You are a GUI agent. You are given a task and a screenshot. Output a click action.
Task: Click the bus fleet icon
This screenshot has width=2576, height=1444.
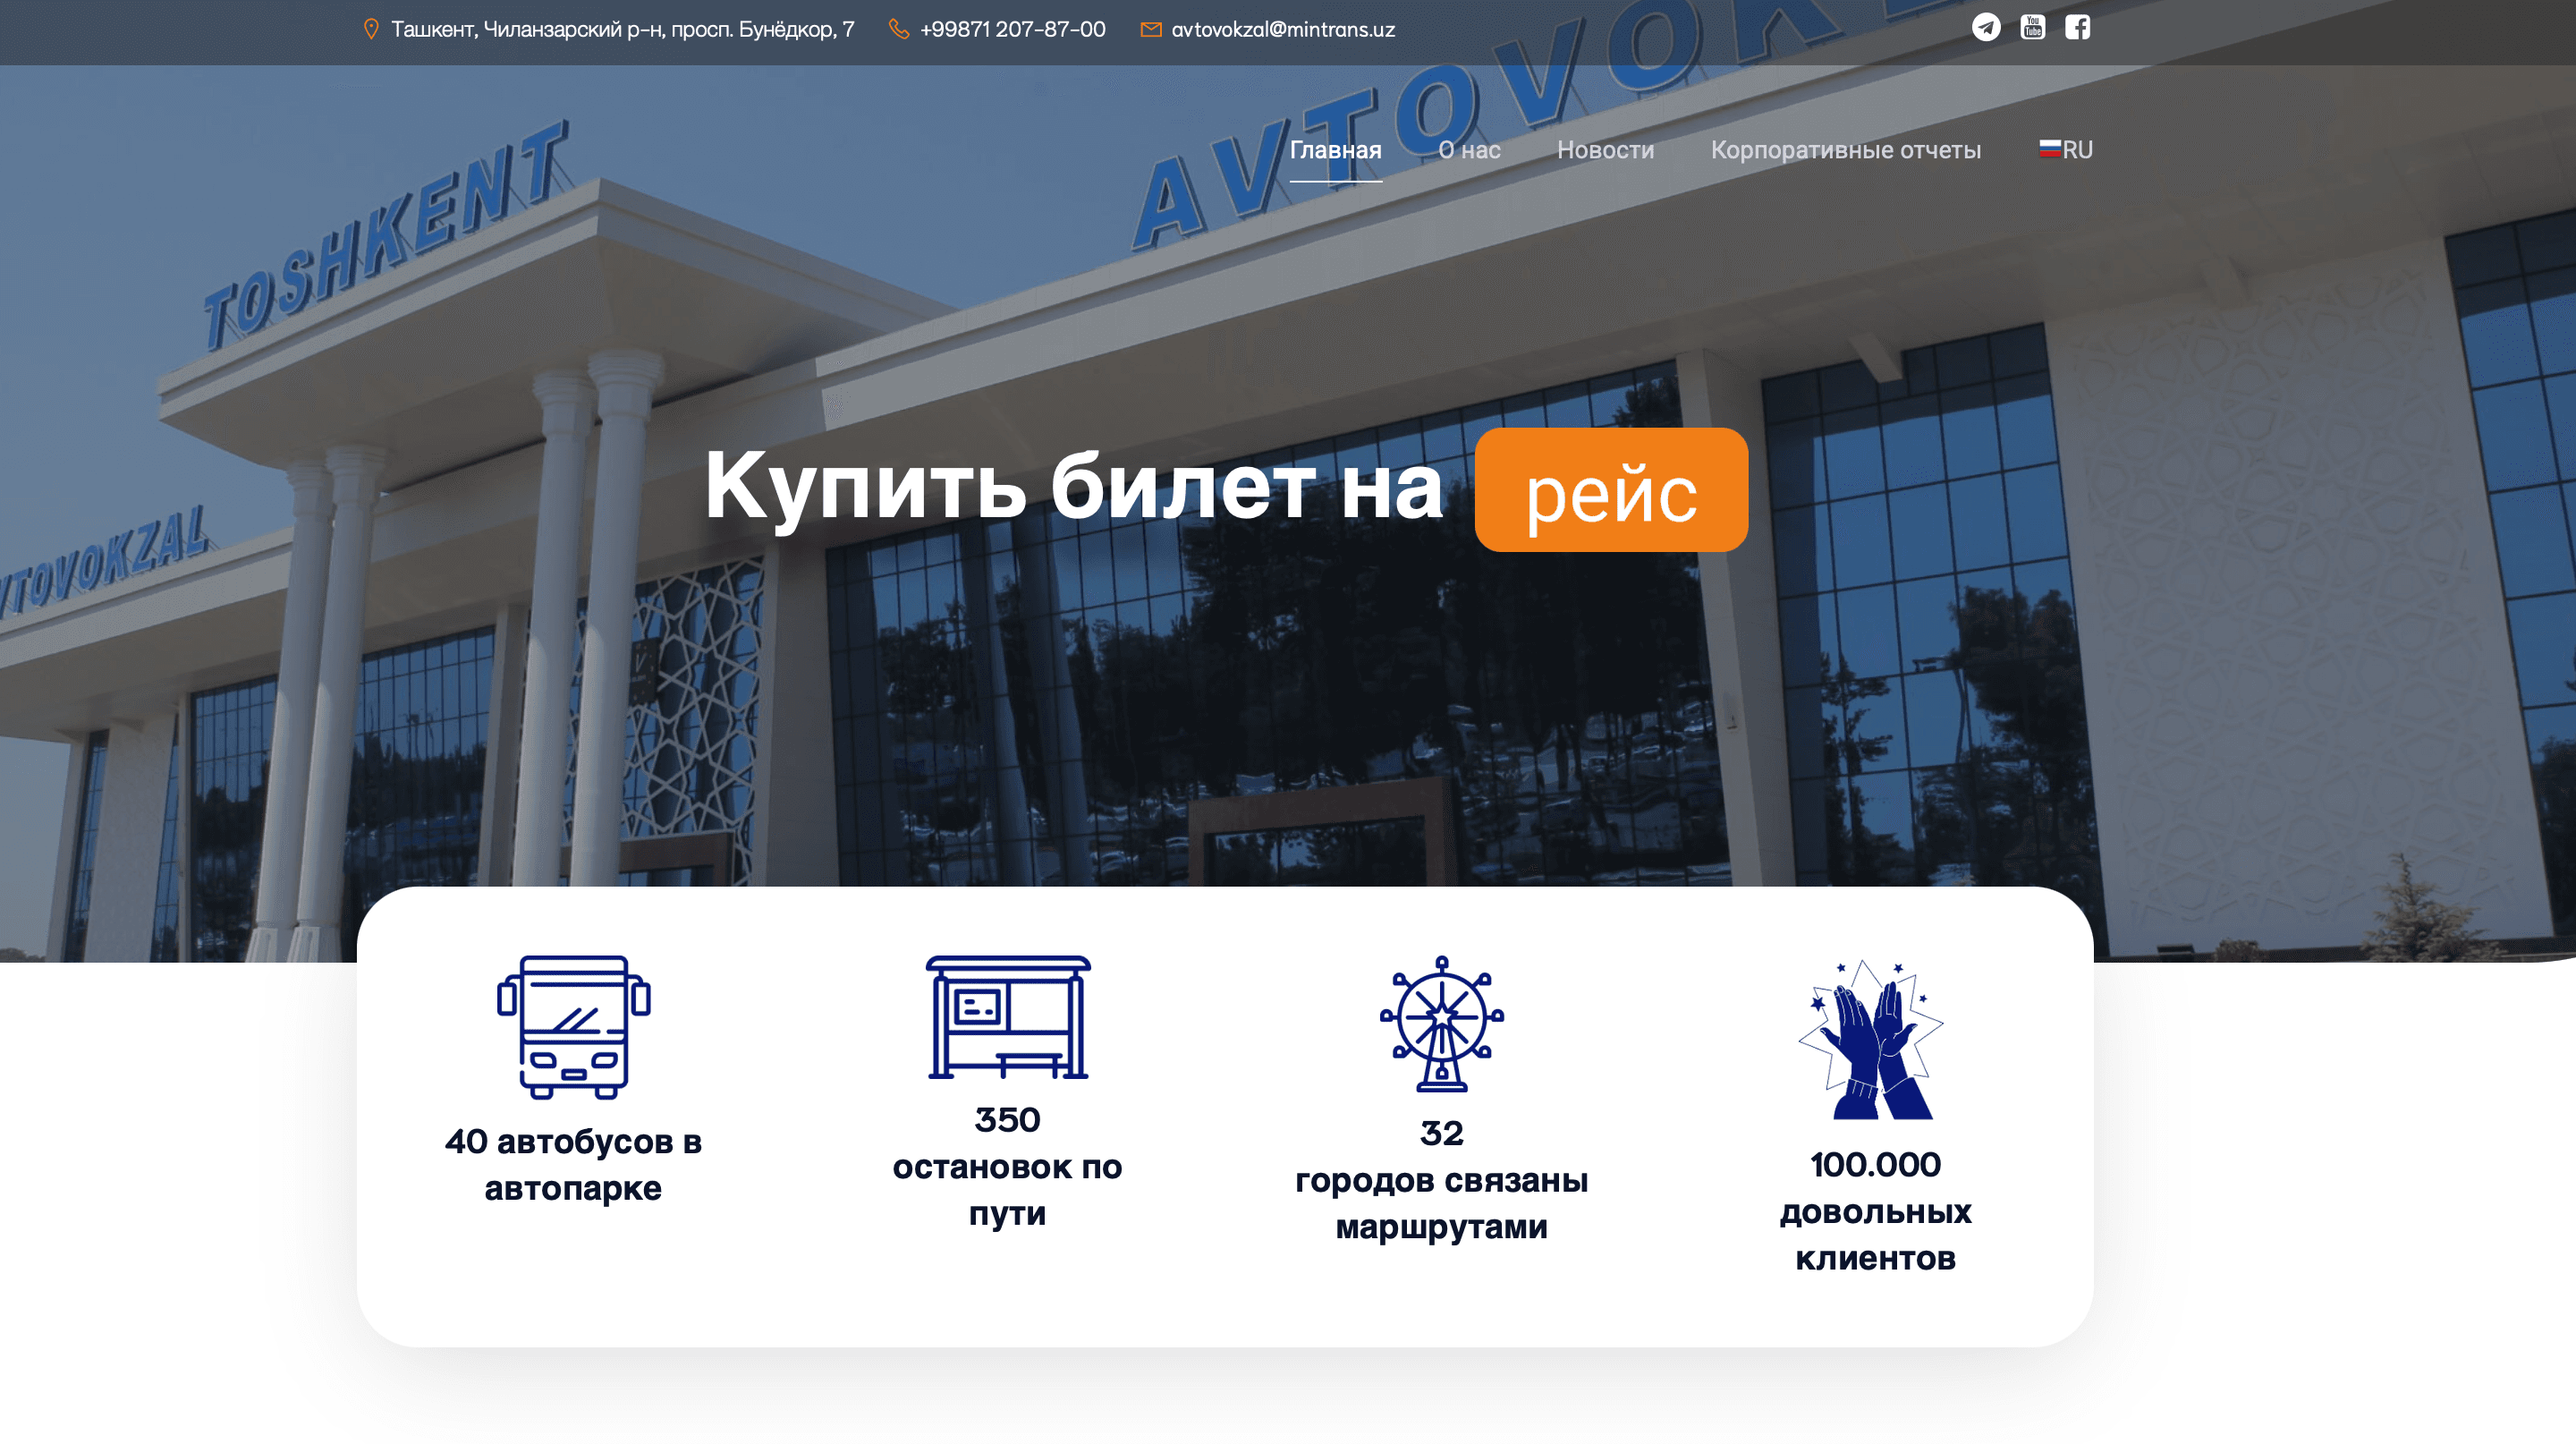point(573,1026)
